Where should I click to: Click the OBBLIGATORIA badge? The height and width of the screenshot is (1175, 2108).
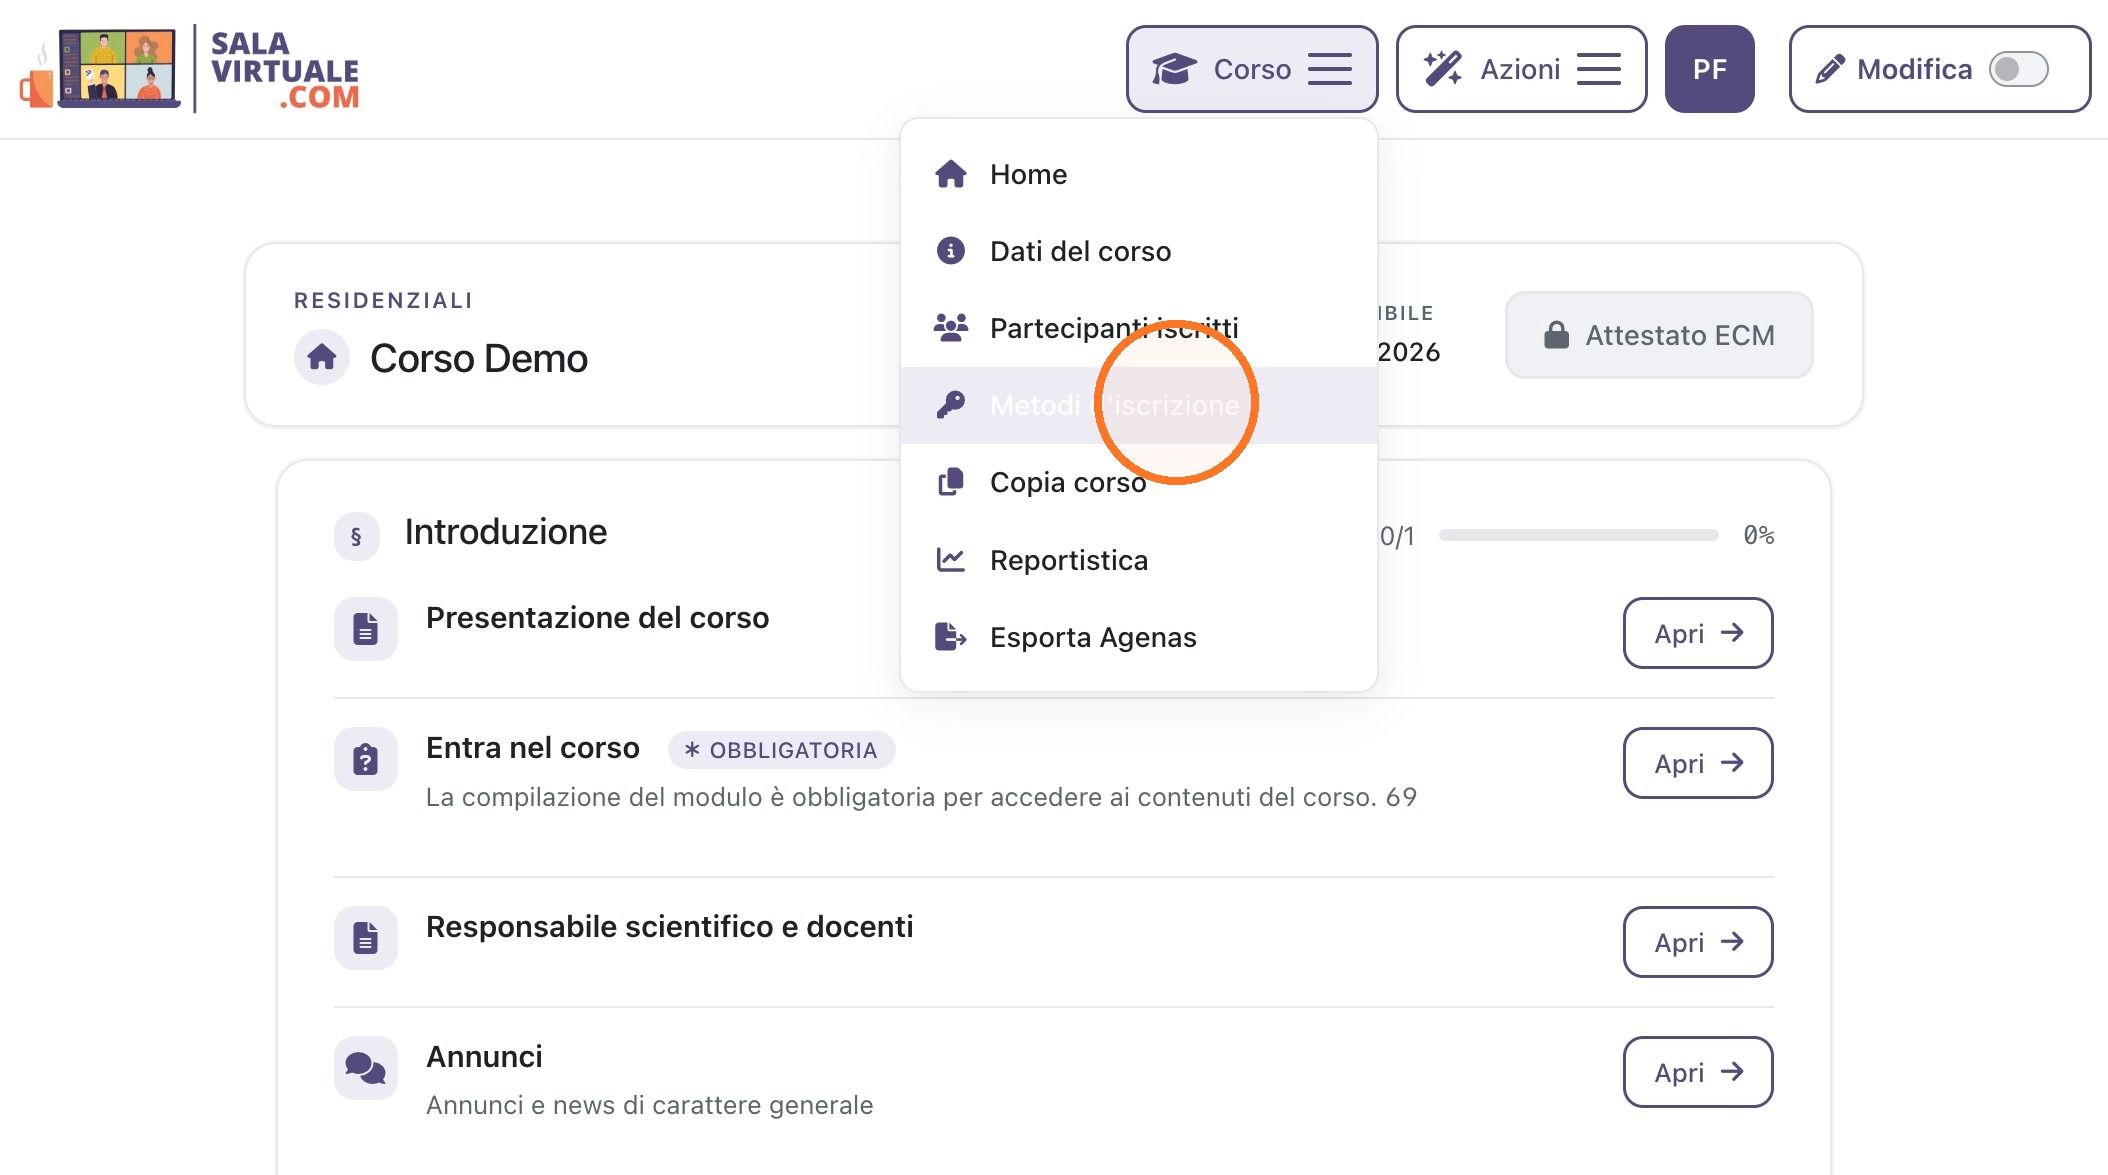pos(781,750)
